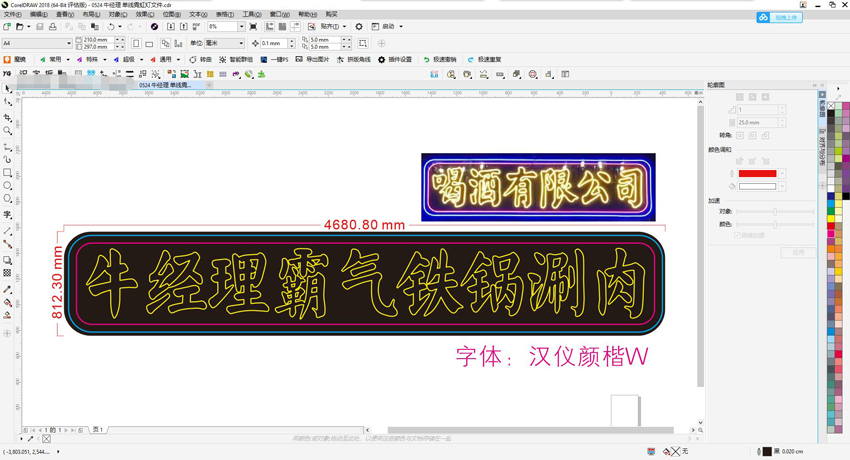The image size is (850, 460).
Task: Open the 工具 menu
Action: pyautogui.click(x=252, y=15)
